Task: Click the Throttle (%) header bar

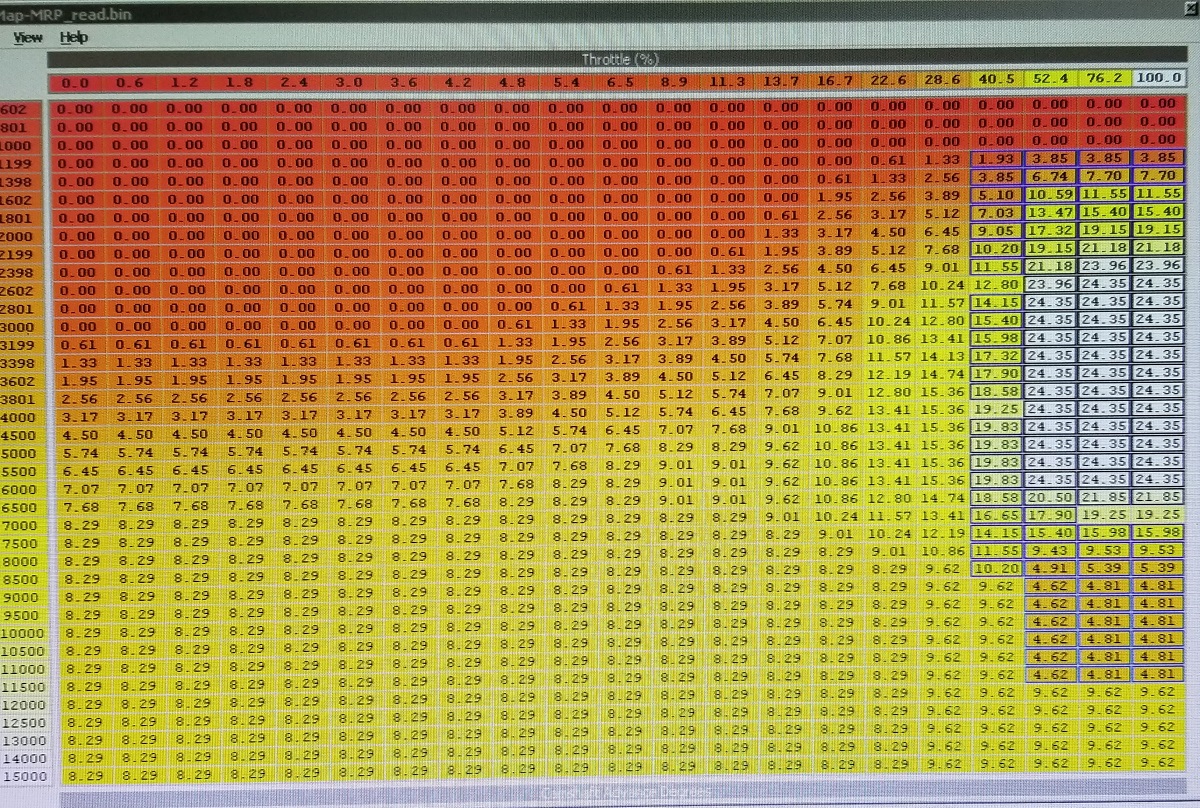Action: (619, 59)
